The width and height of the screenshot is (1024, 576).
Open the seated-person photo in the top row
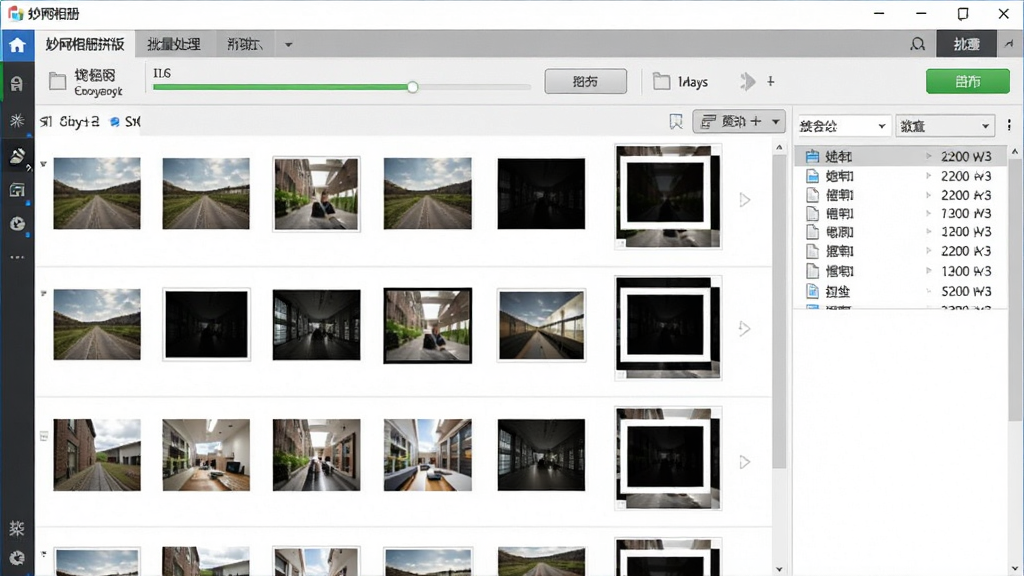point(316,194)
